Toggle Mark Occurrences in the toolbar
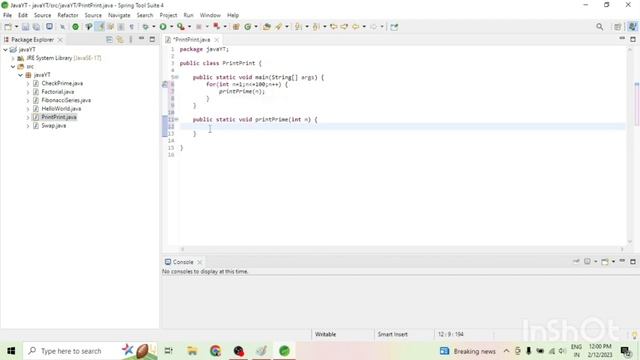 point(99,27)
